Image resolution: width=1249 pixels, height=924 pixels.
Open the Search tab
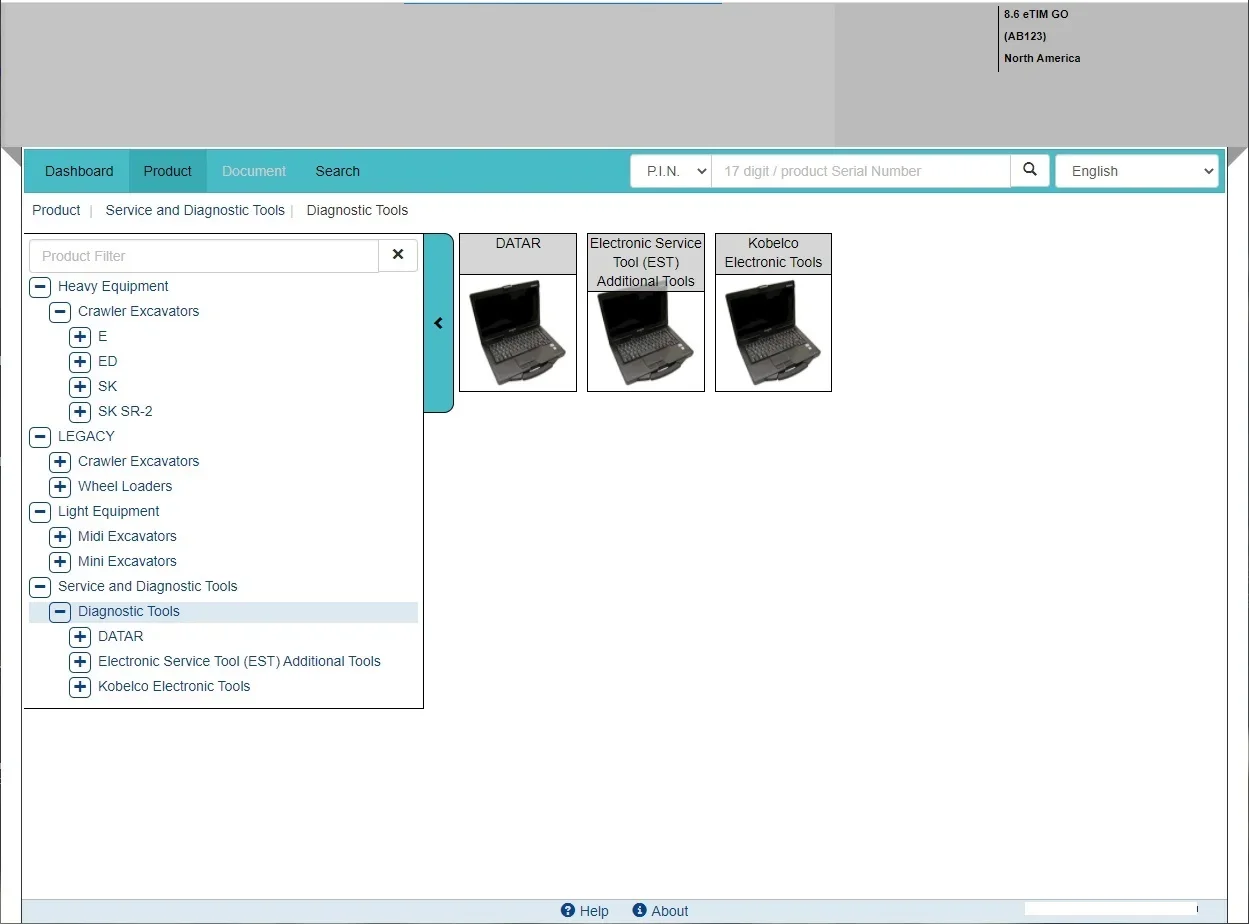pos(337,171)
